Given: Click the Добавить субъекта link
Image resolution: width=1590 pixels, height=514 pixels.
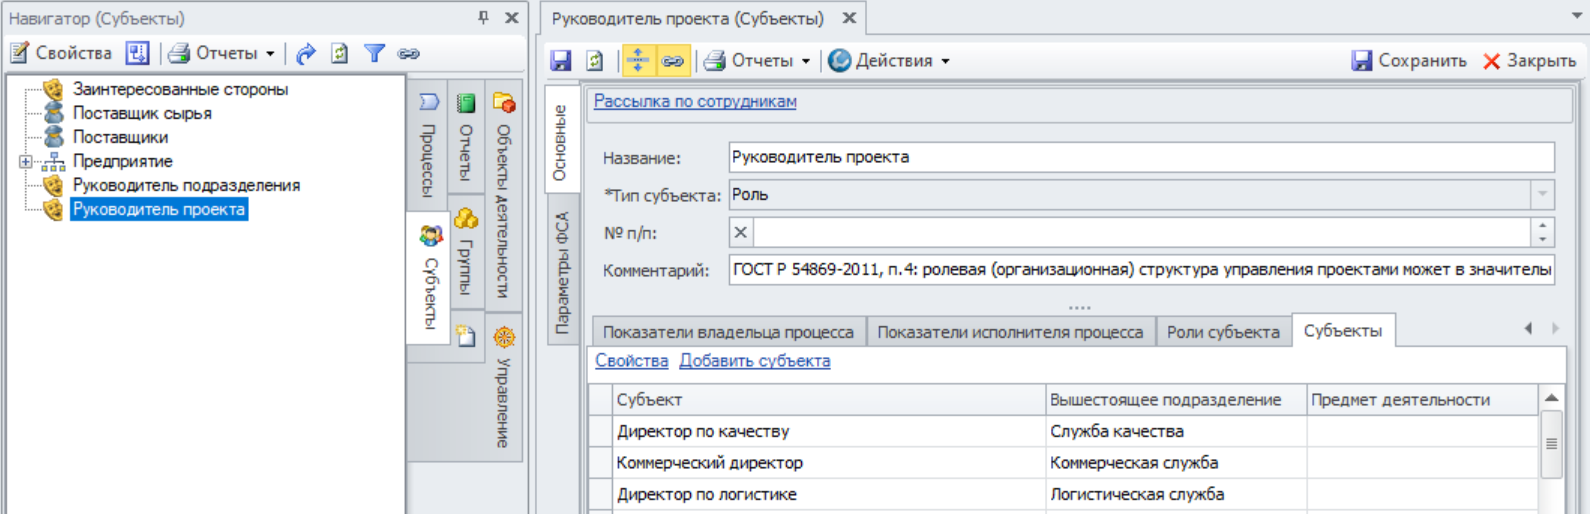Looking at the screenshot, I should point(754,361).
